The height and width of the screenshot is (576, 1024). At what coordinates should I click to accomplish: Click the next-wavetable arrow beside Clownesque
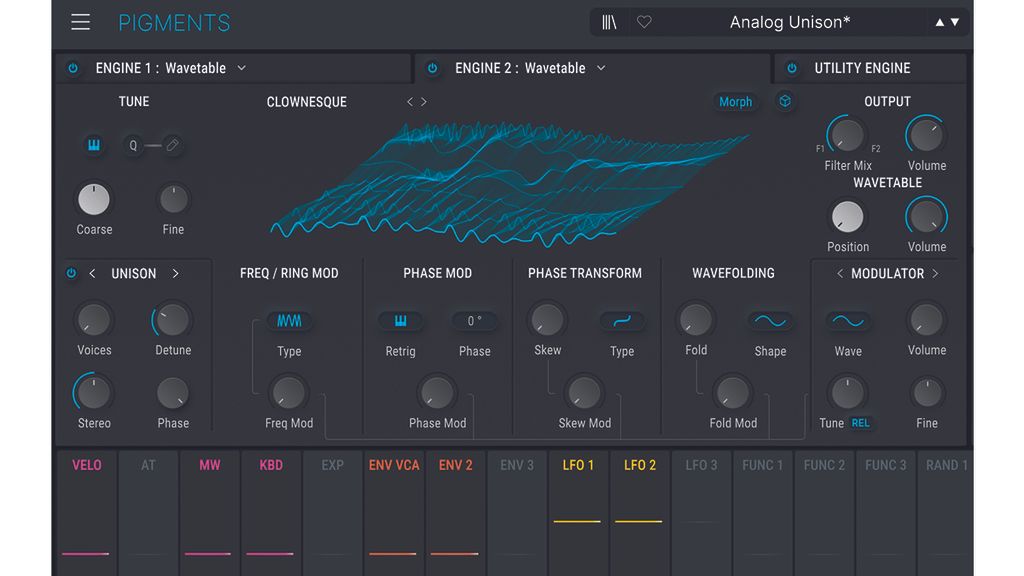(423, 101)
